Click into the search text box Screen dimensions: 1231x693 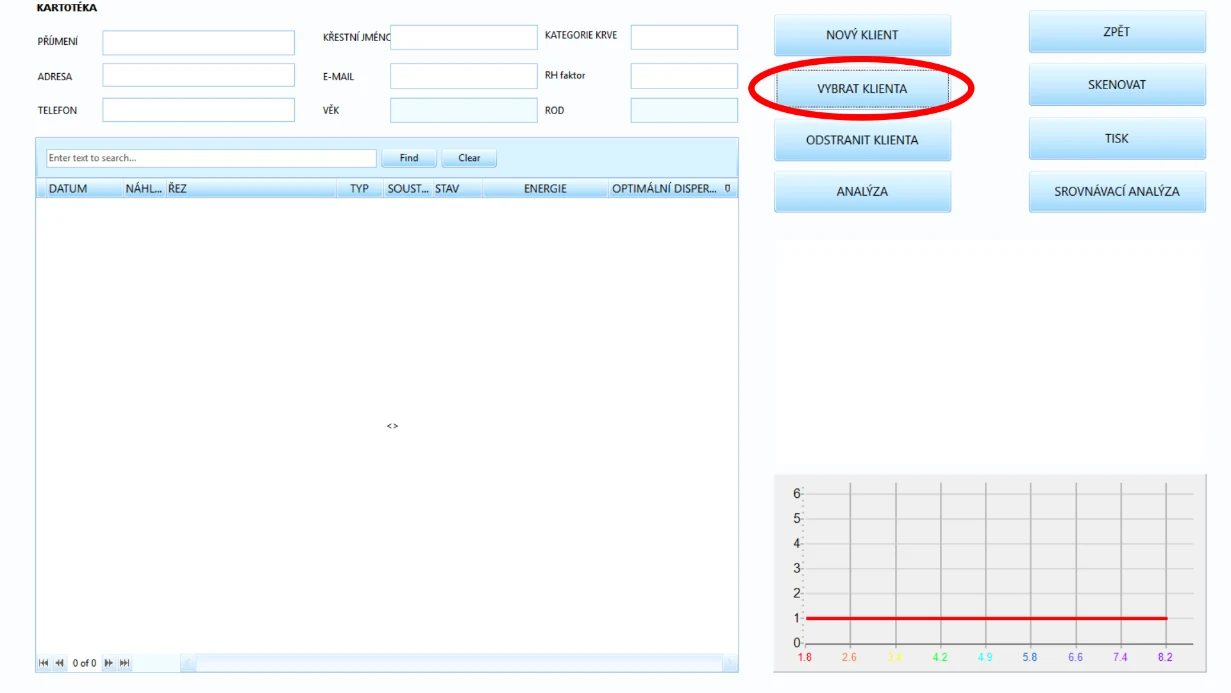[211, 158]
